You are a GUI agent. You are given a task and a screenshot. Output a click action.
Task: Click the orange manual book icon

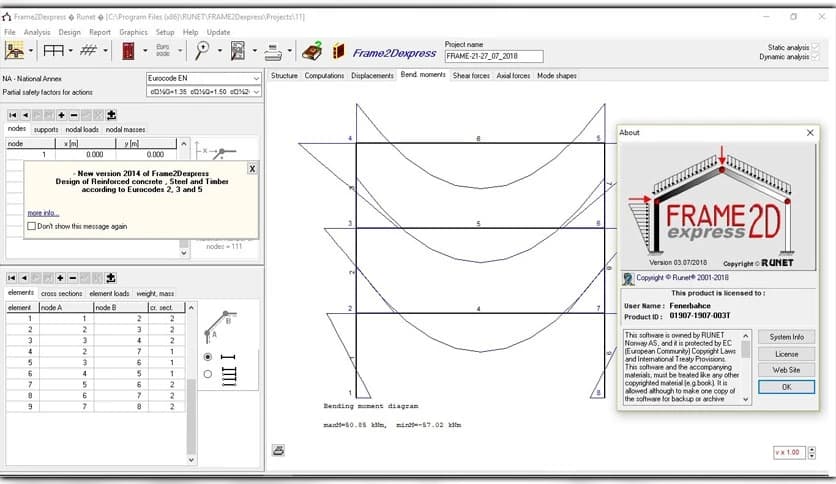click(339, 51)
